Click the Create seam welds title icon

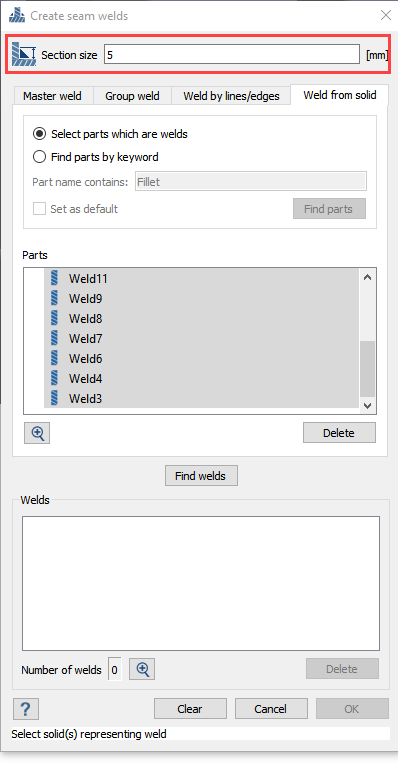17,16
